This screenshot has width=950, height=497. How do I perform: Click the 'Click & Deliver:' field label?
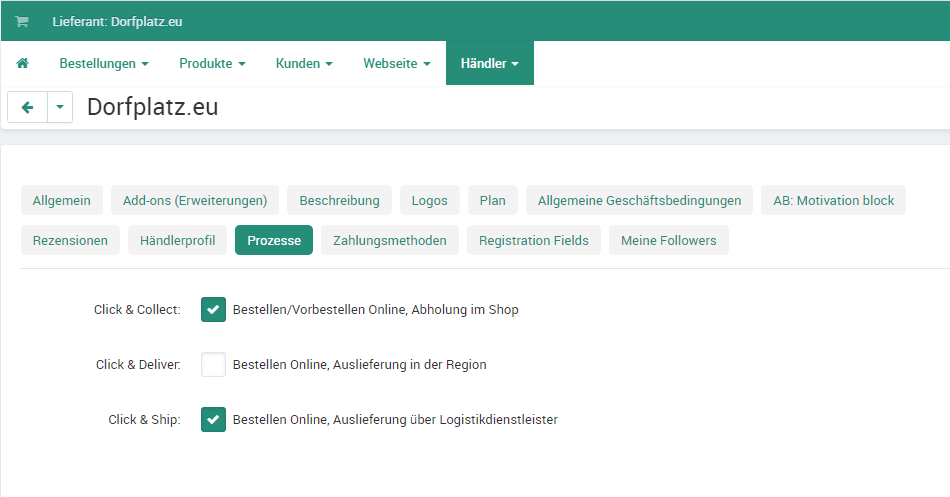(x=138, y=365)
